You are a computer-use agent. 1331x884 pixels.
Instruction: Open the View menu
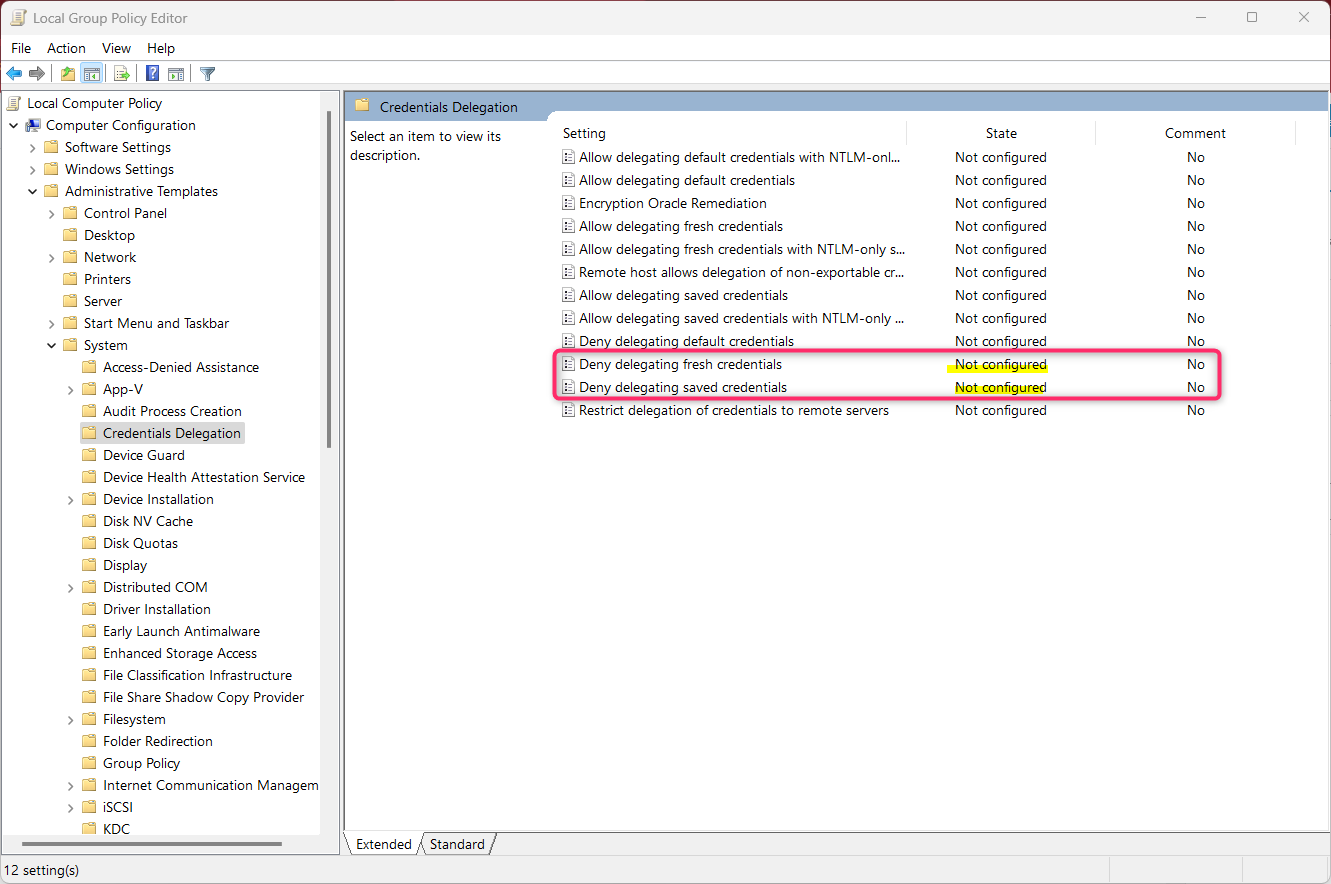click(116, 47)
